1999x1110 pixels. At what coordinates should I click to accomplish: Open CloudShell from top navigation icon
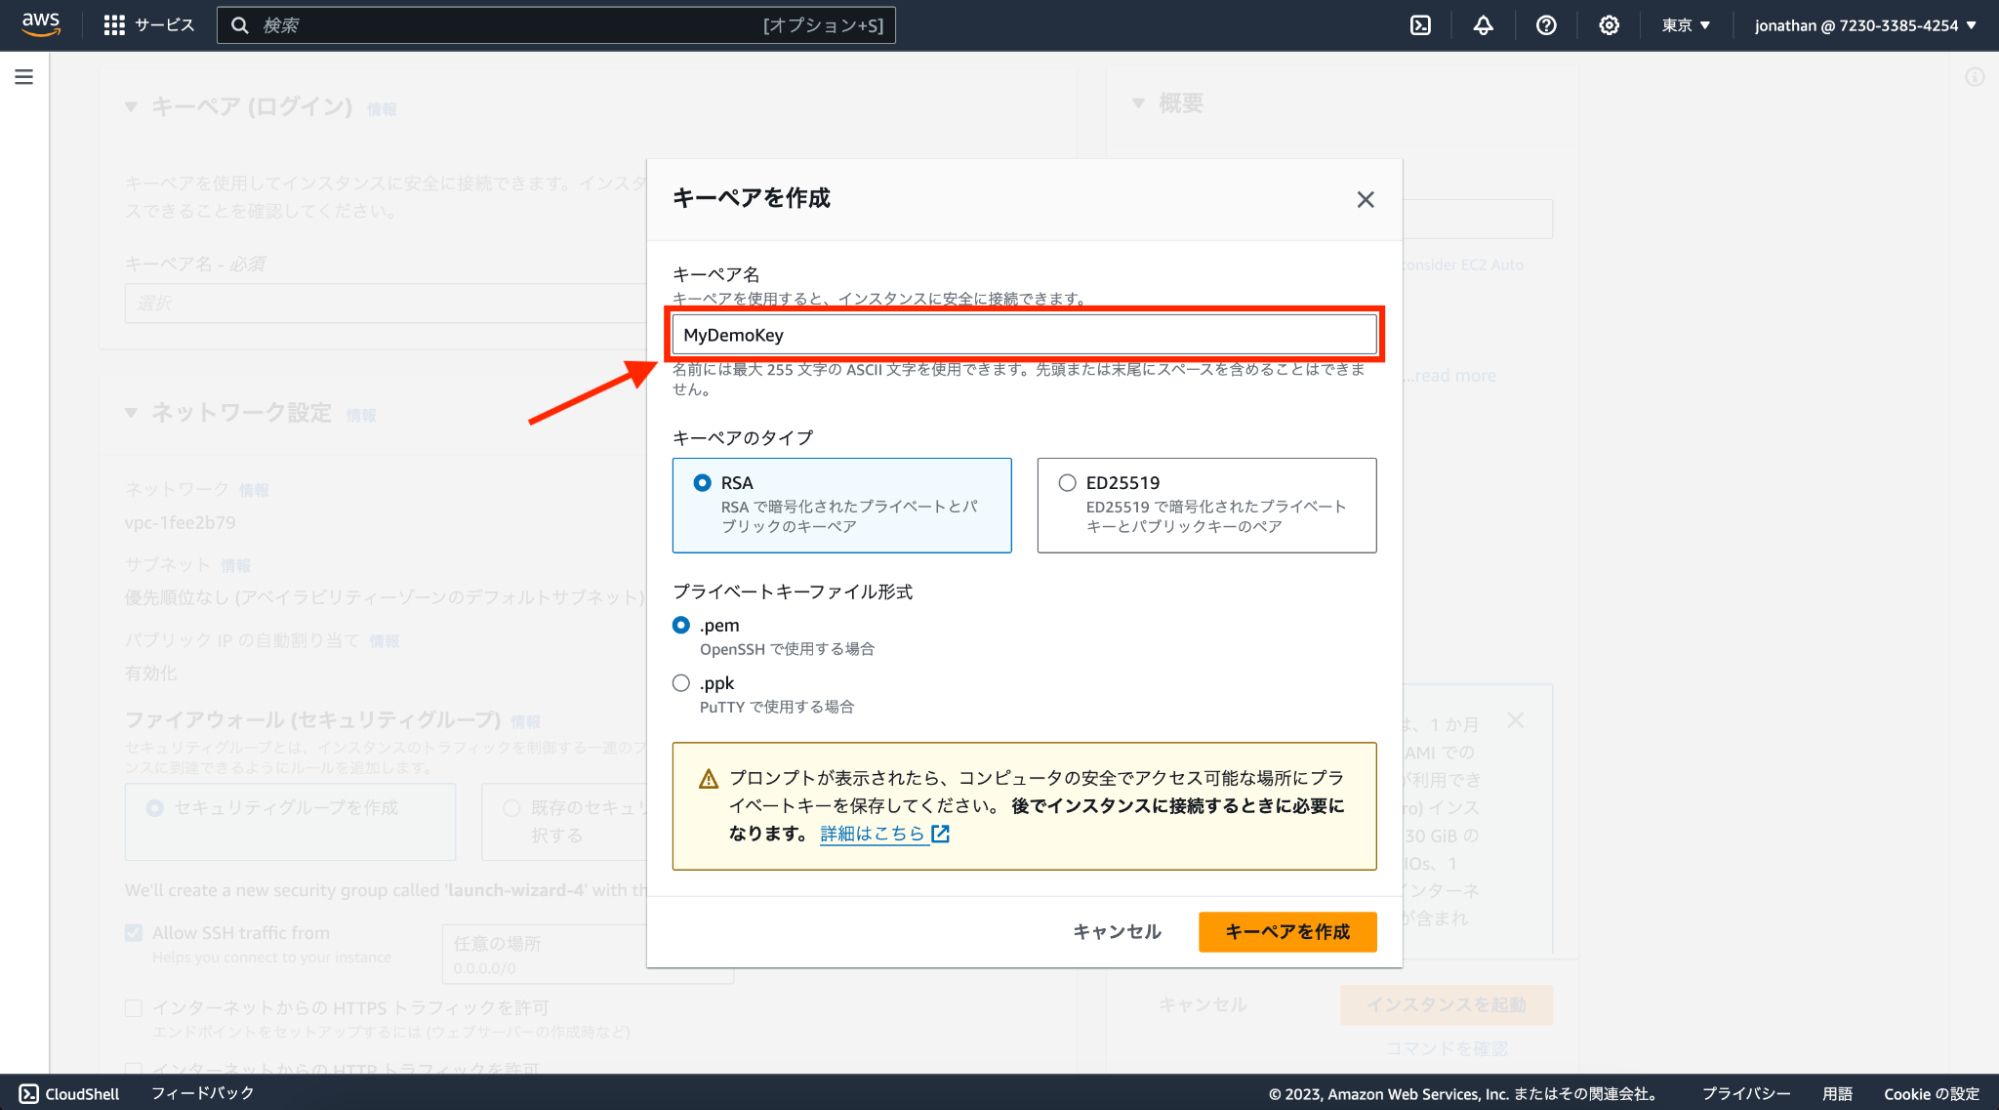[x=1420, y=25]
